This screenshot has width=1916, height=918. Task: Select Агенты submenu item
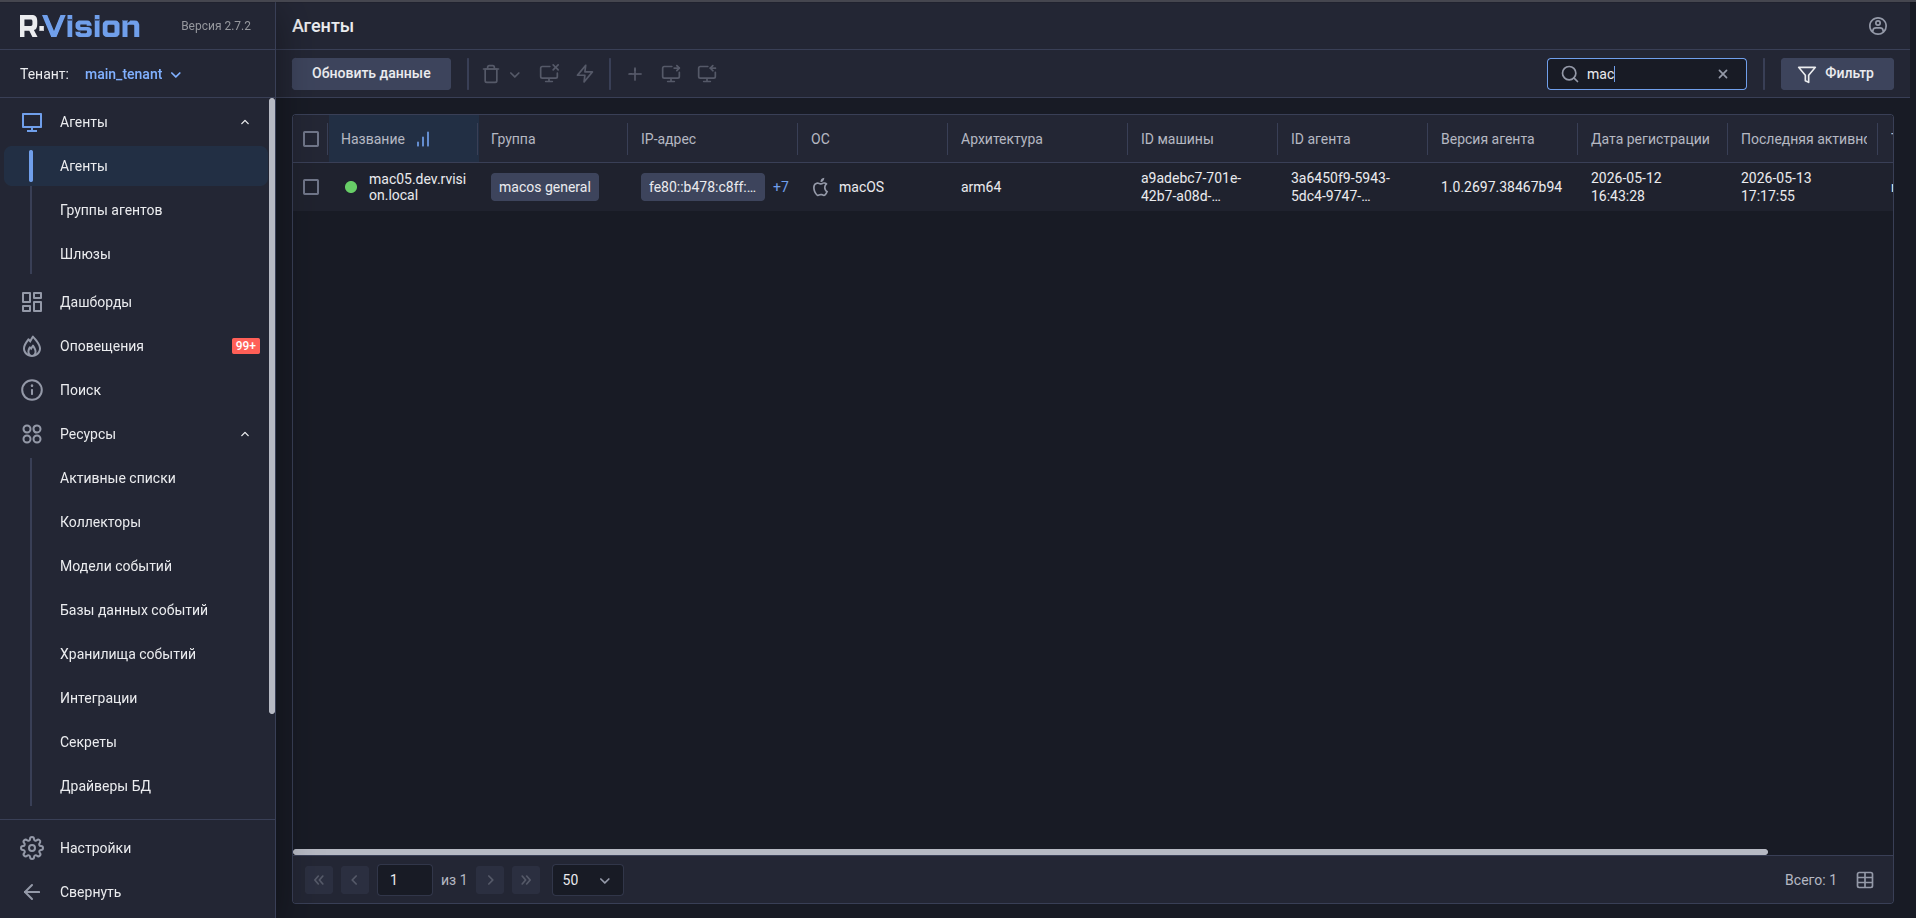(x=136, y=166)
